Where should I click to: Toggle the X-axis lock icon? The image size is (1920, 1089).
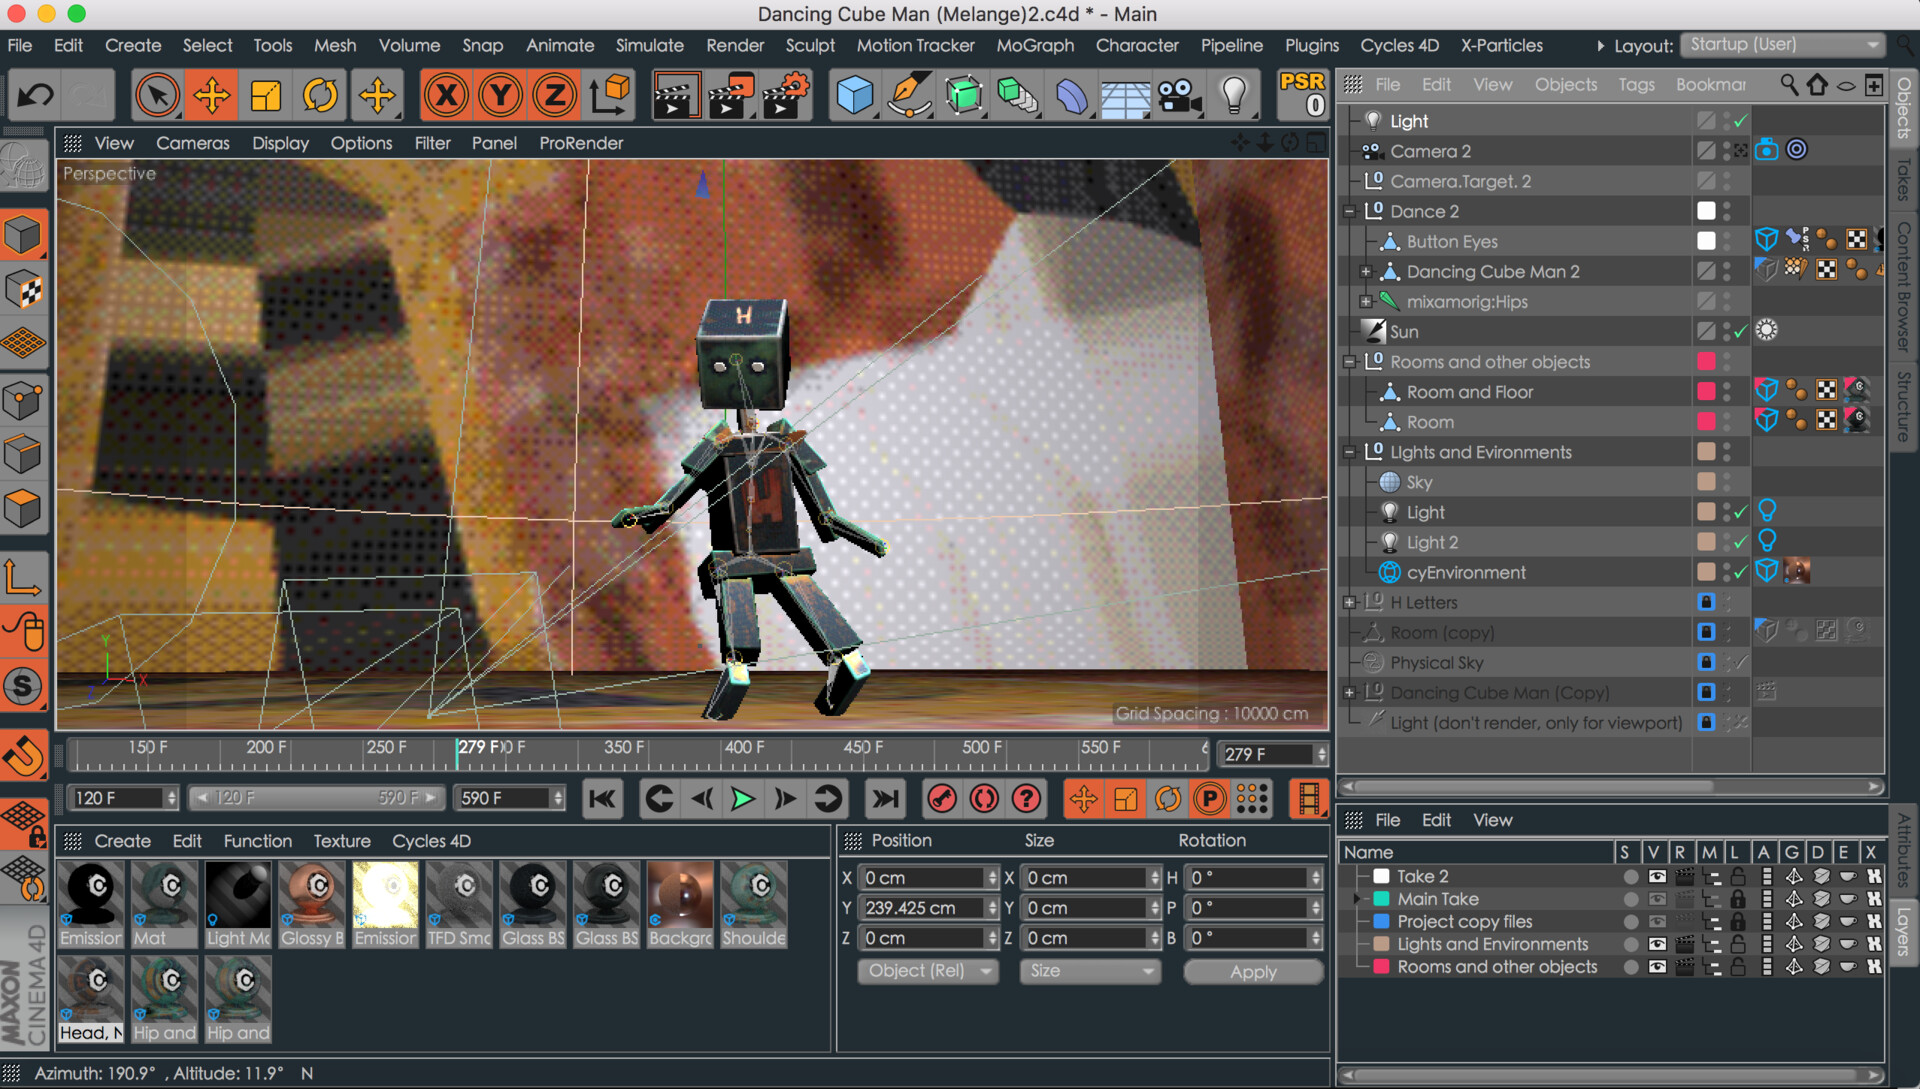coord(446,96)
